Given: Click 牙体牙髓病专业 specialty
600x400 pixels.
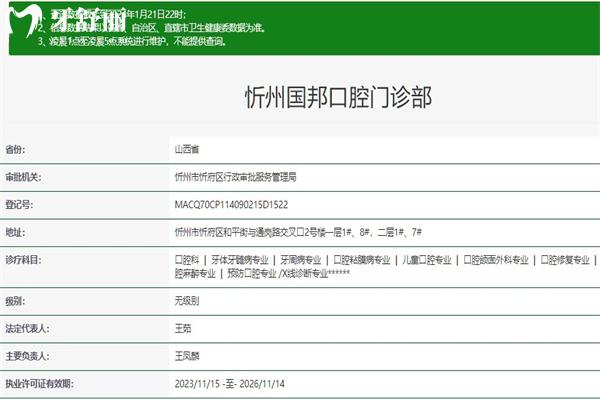Looking at the screenshot, I should pos(240,260).
